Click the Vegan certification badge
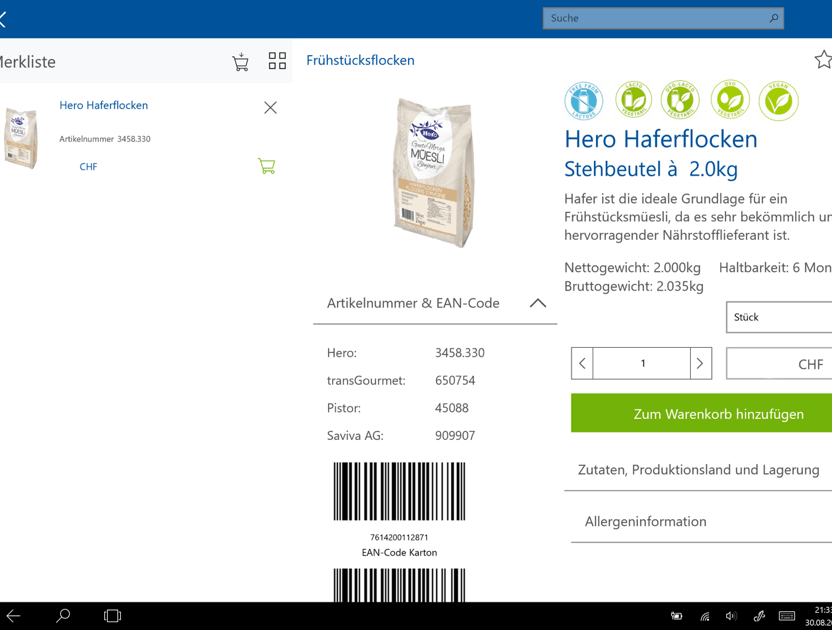The width and height of the screenshot is (832, 630). (777, 100)
